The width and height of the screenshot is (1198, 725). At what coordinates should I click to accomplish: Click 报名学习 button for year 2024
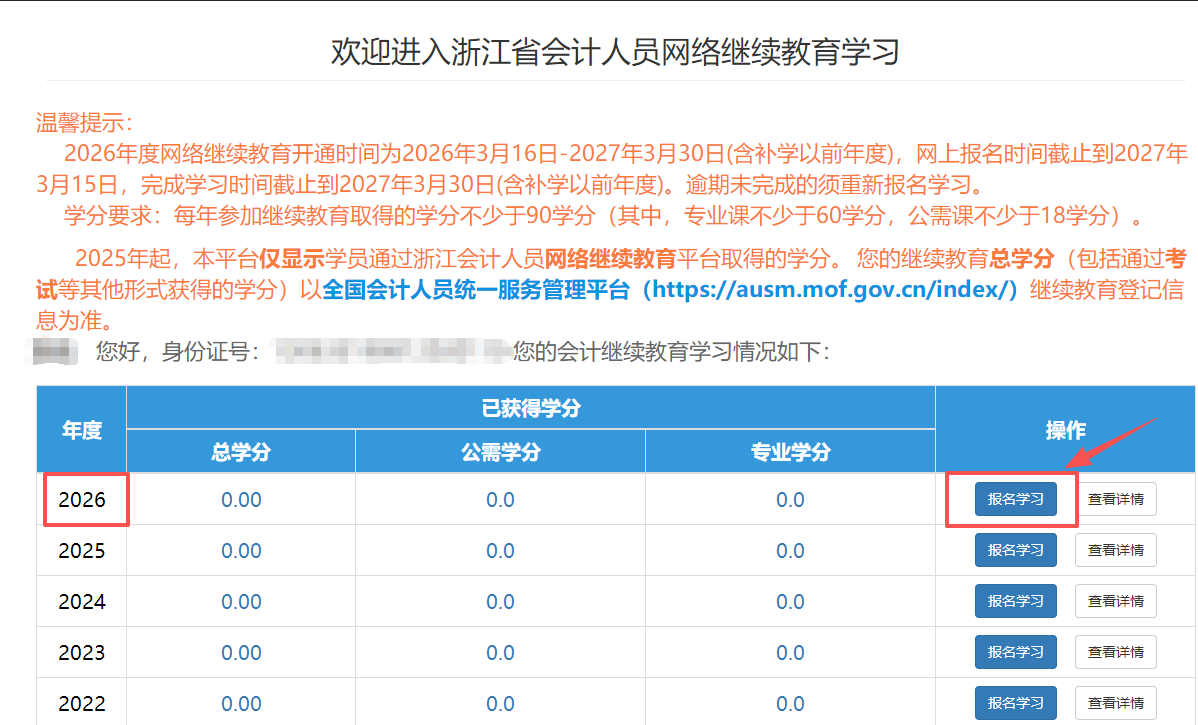coord(1016,601)
